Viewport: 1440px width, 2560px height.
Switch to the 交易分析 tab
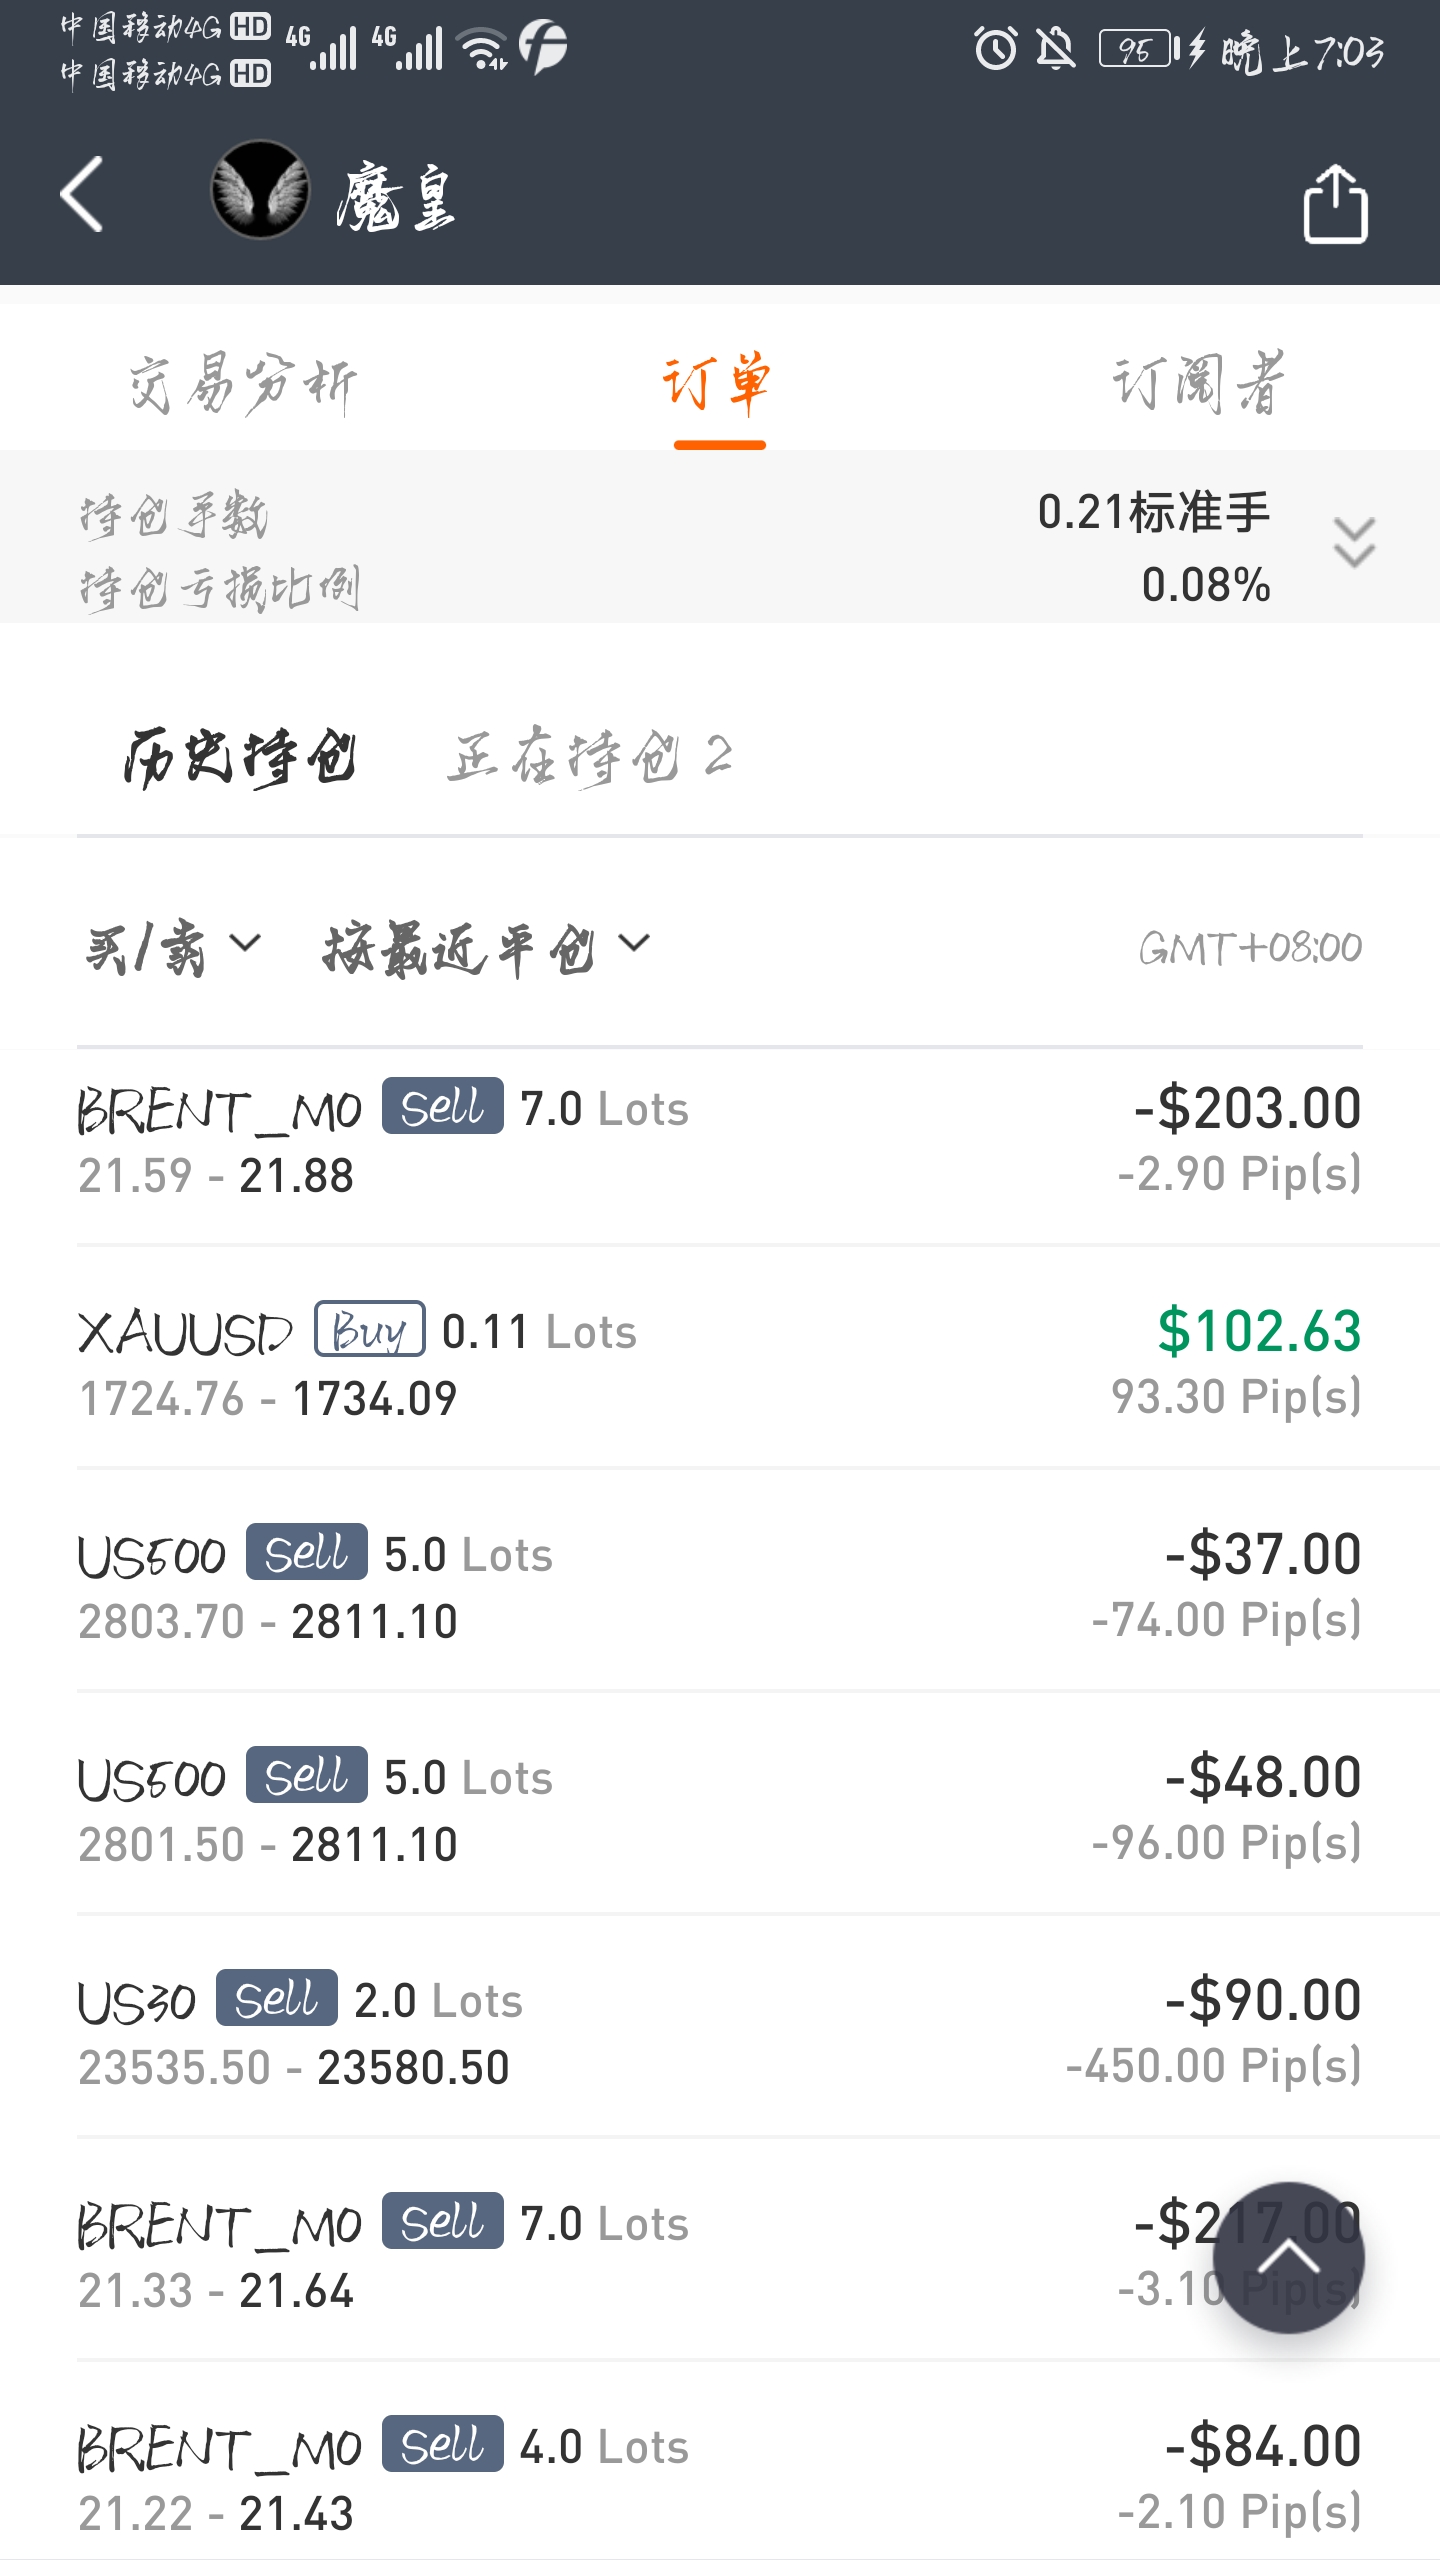[x=243, y=384]
